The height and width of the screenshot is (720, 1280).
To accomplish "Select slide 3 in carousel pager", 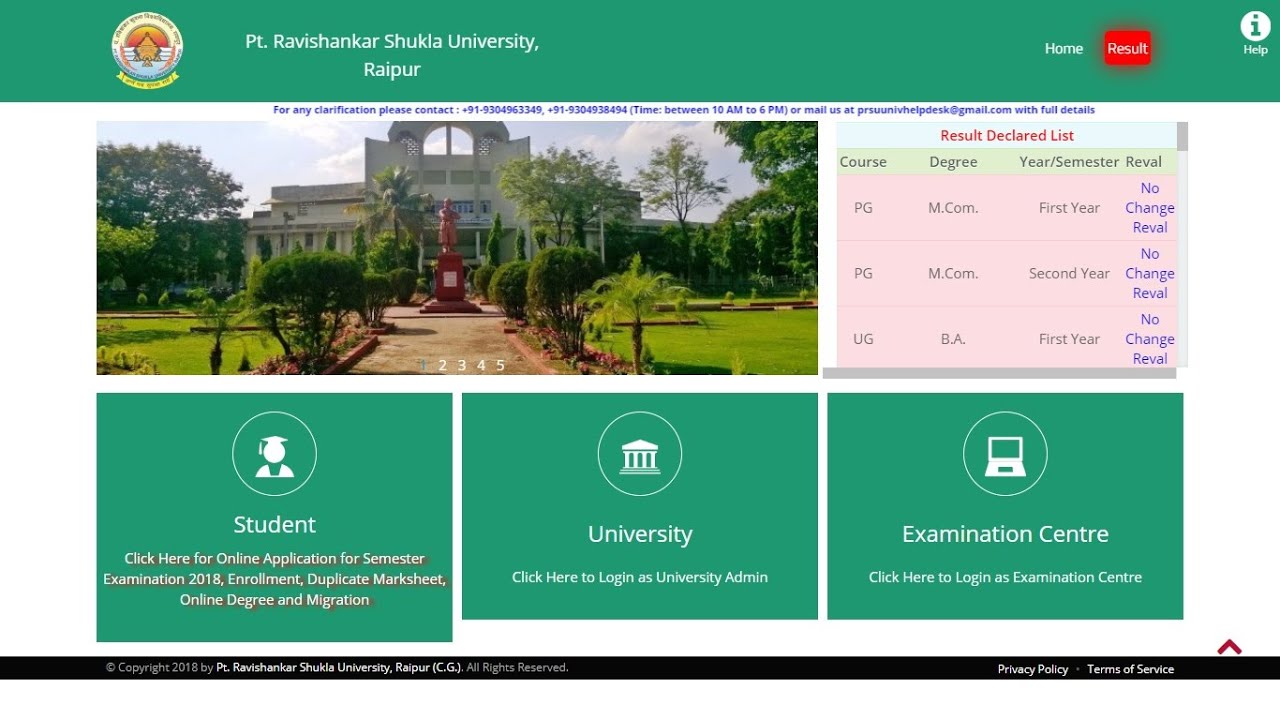I will (461, 365).
